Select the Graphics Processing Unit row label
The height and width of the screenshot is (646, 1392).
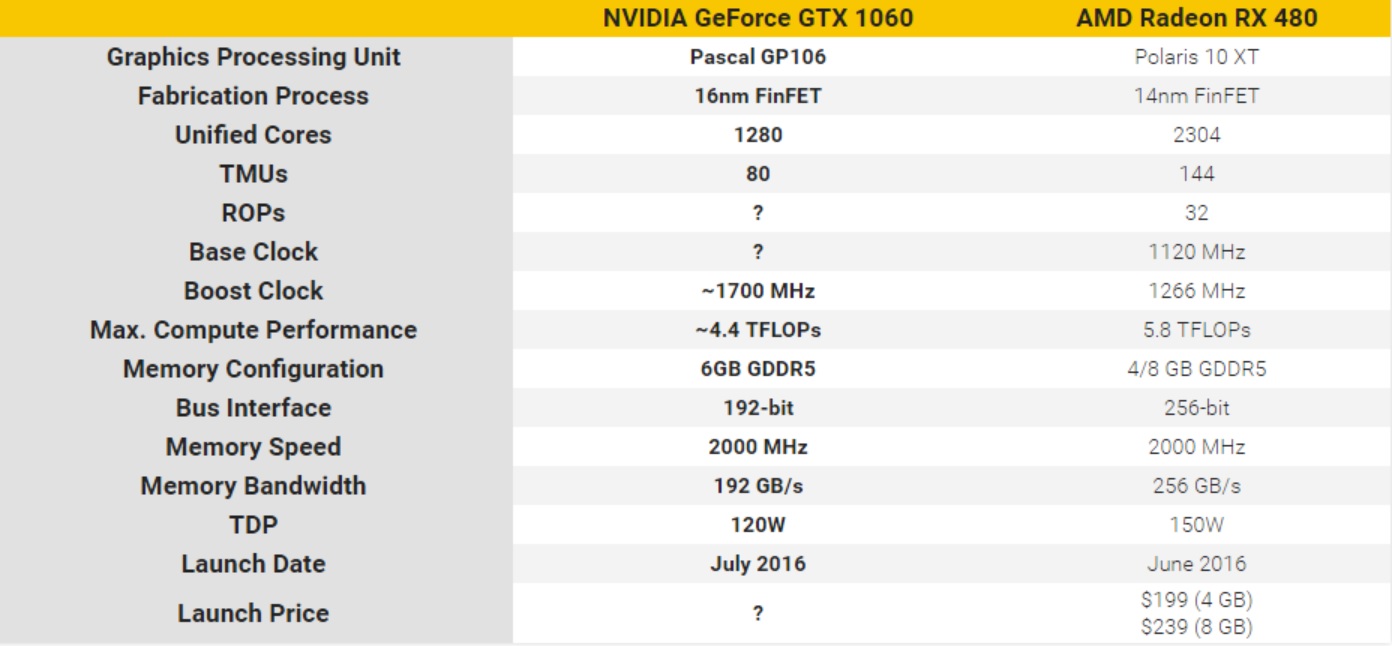[254, 57]
